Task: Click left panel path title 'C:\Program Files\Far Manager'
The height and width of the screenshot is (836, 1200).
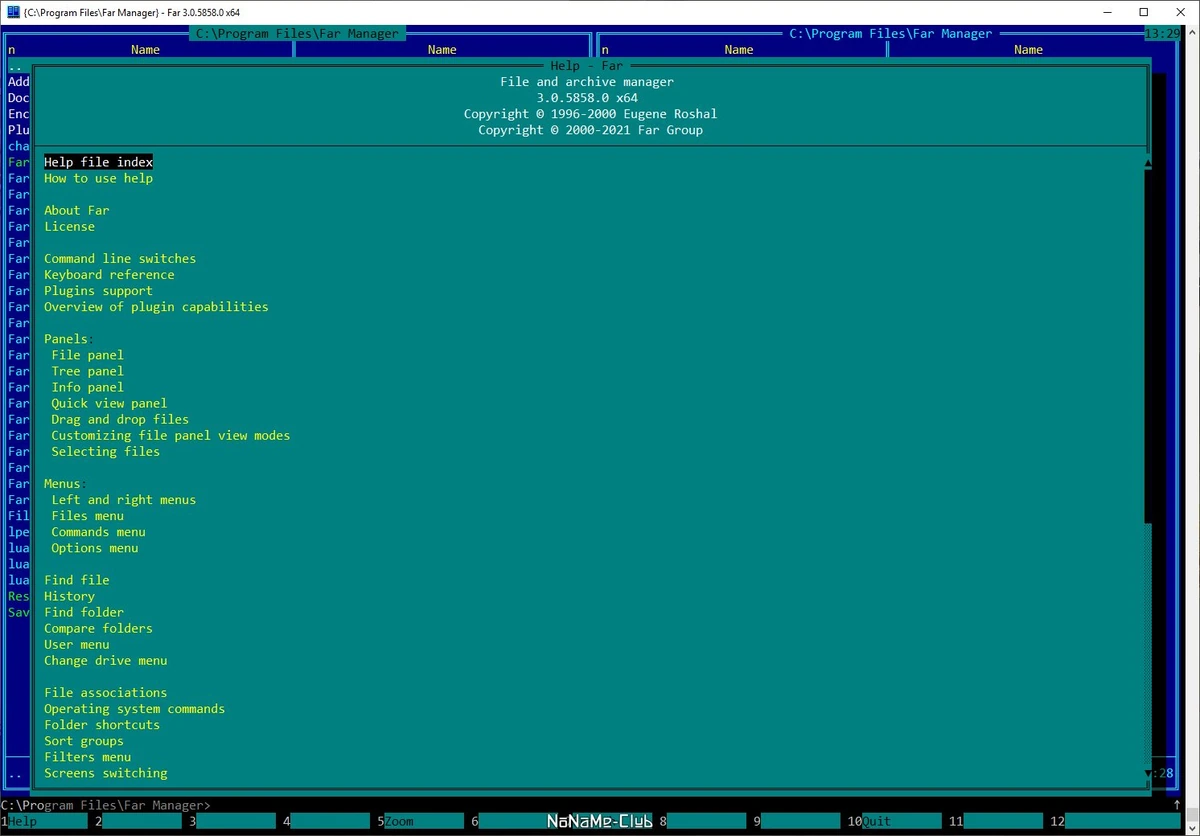Action: pyautogui.click(x=297, y=34)
